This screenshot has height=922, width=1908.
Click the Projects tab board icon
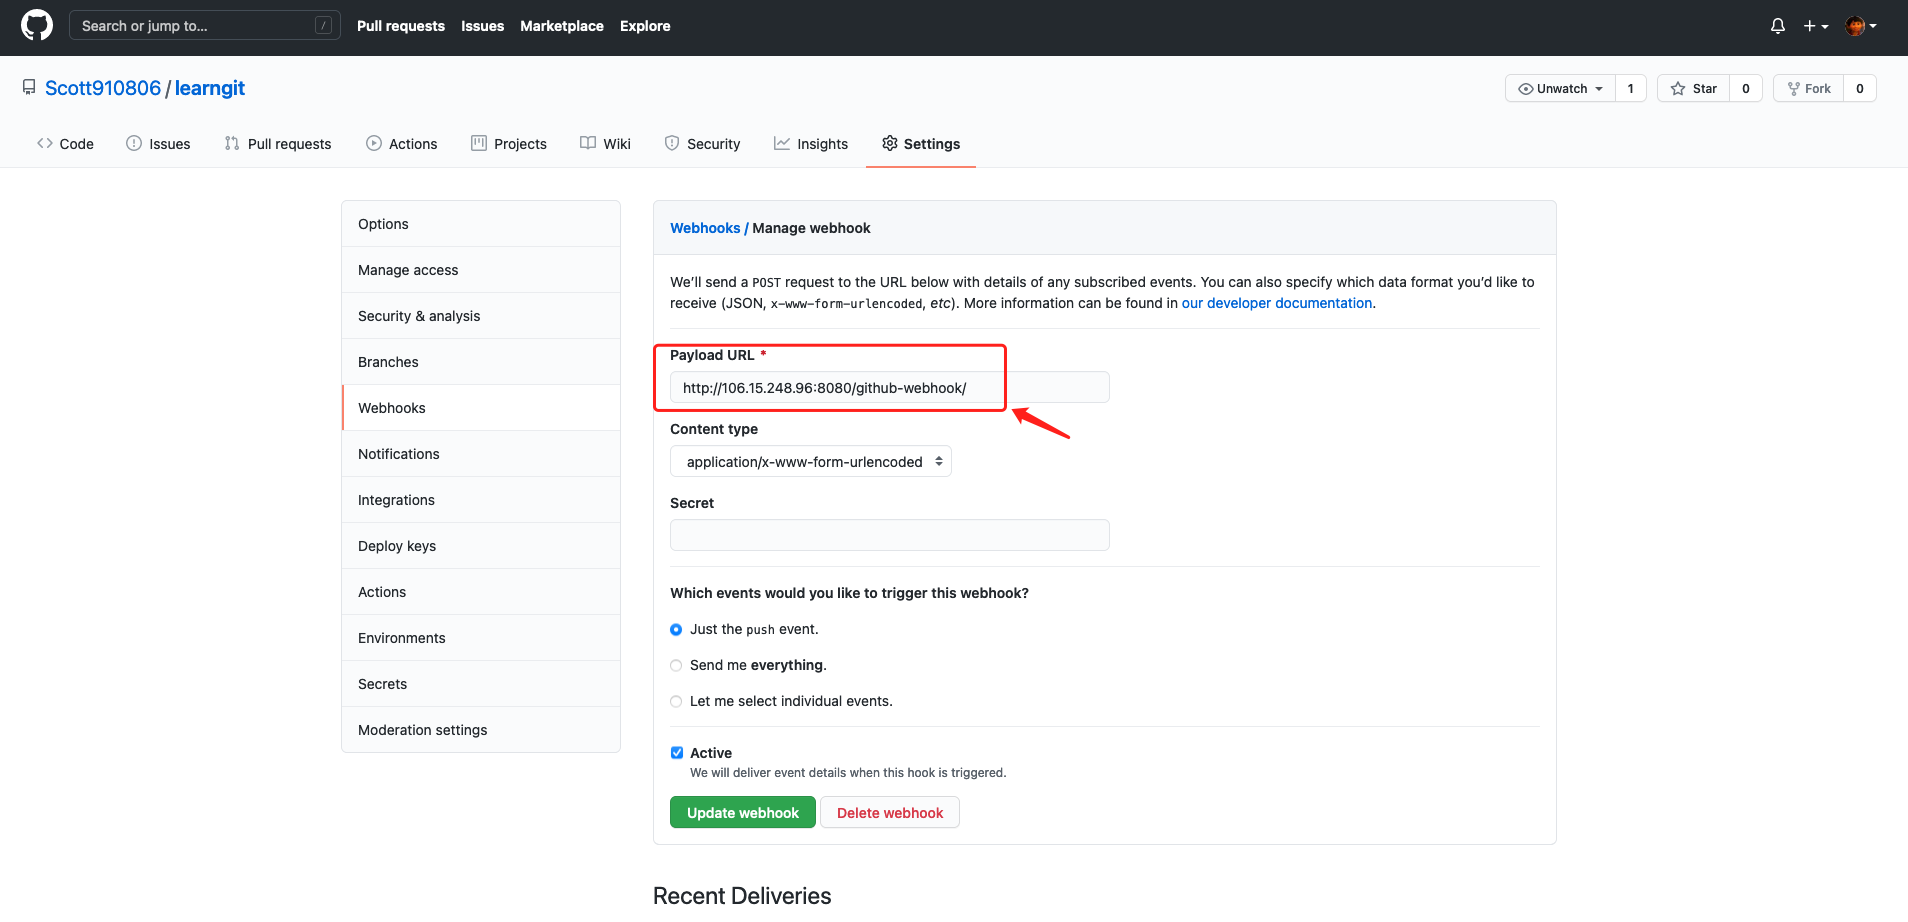point(479,143)
